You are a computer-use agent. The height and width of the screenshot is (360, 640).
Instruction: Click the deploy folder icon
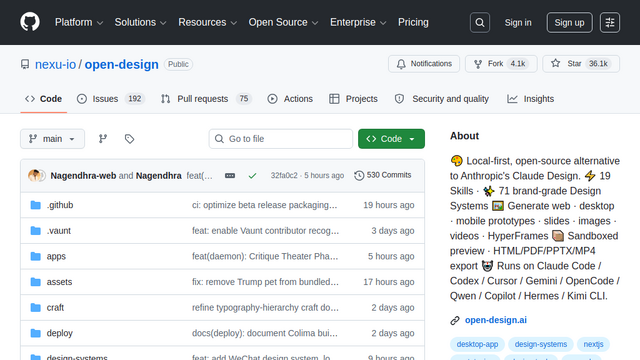pos(36,333)
